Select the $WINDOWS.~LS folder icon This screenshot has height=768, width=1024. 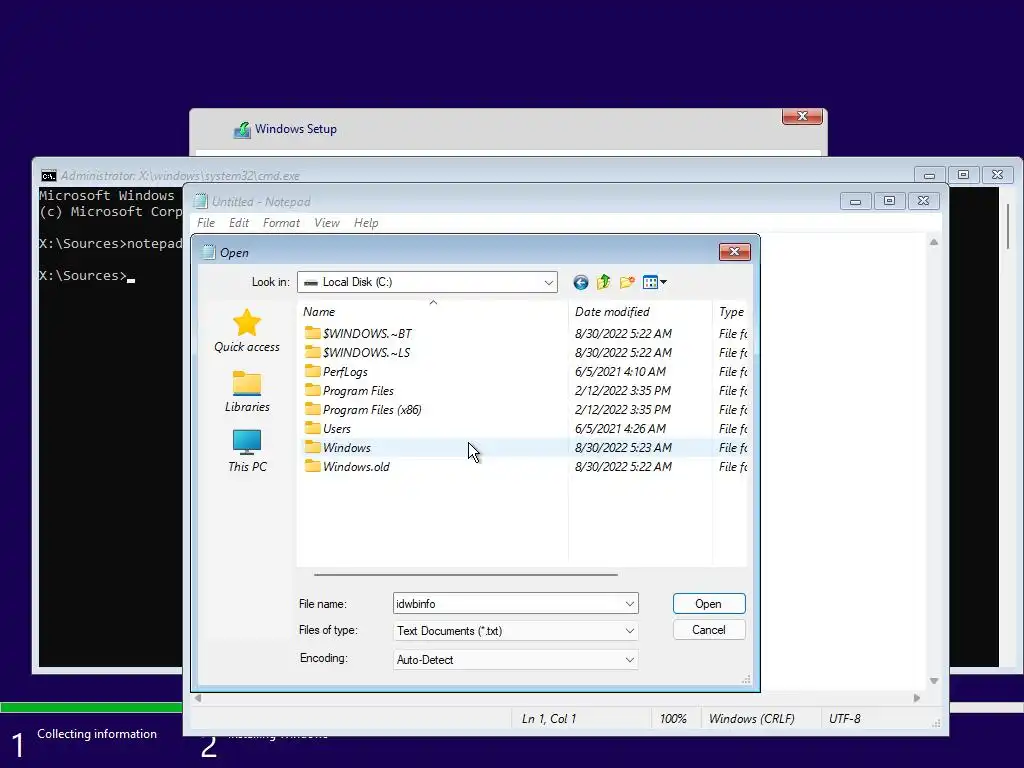[313, 352]
